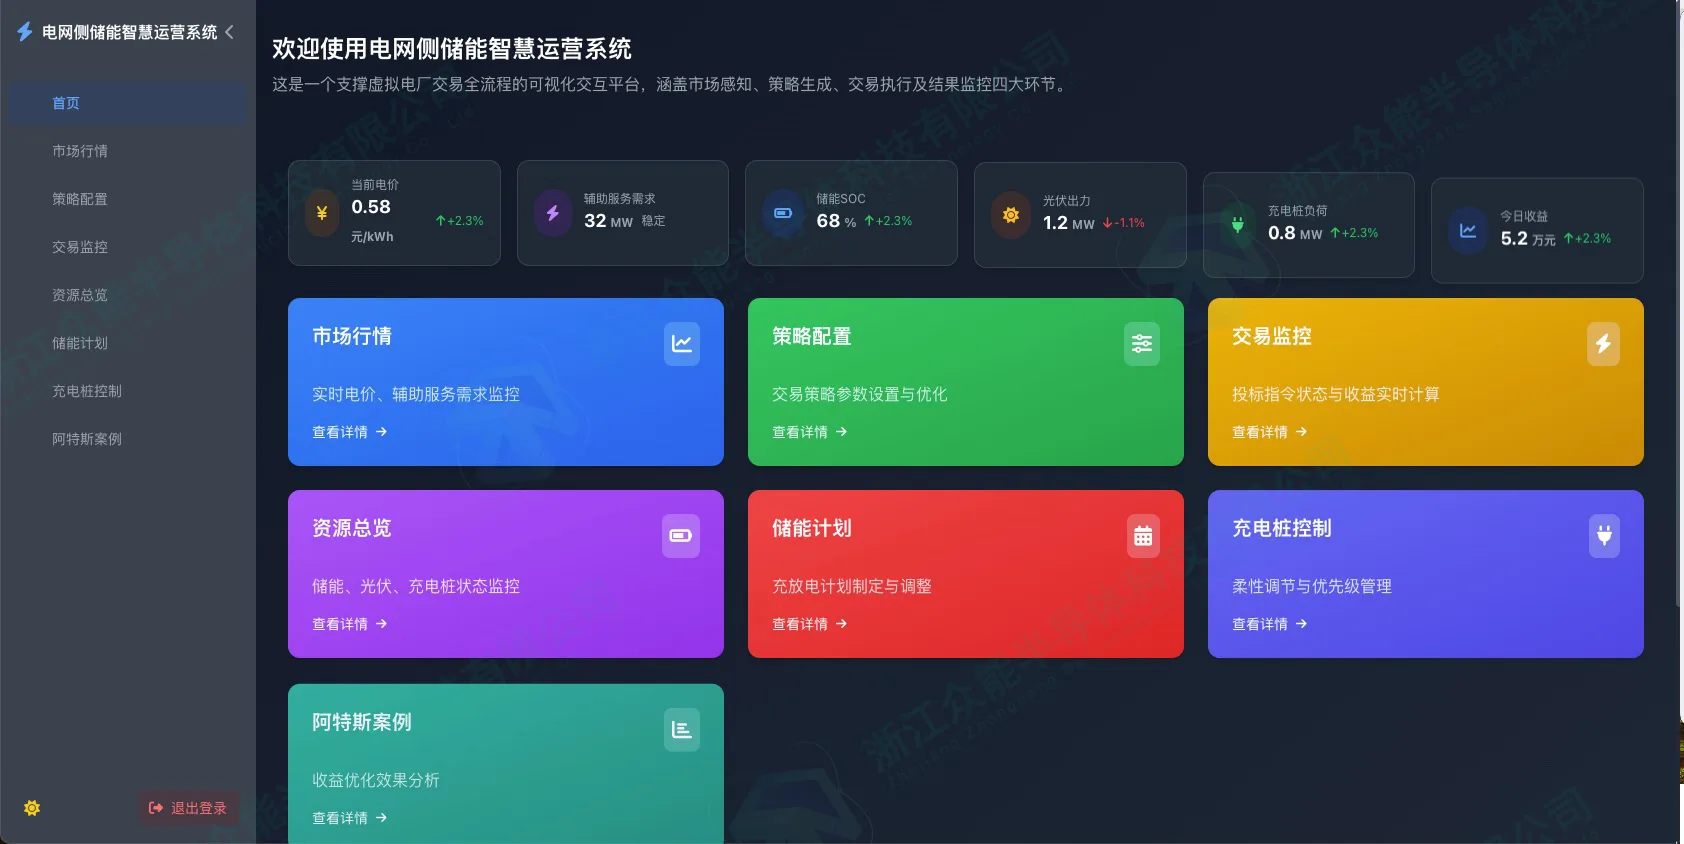Collapse the sidebar using the chevron
Image resolution: width=1684 pixels, height=844 pixels.
click(x=229, y=32)
